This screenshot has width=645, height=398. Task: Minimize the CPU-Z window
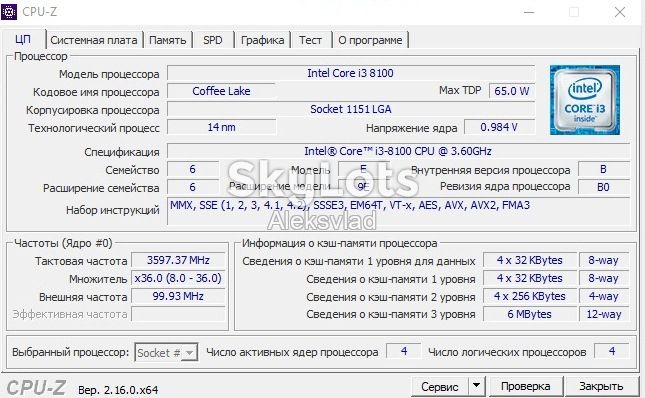529,12
